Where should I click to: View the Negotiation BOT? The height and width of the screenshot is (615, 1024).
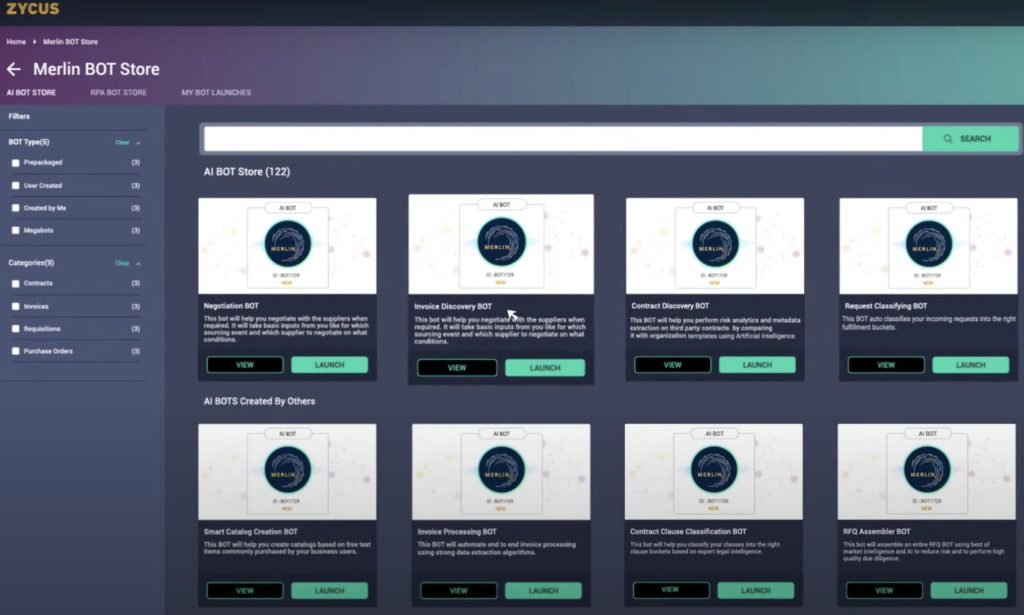click(245, 365)
